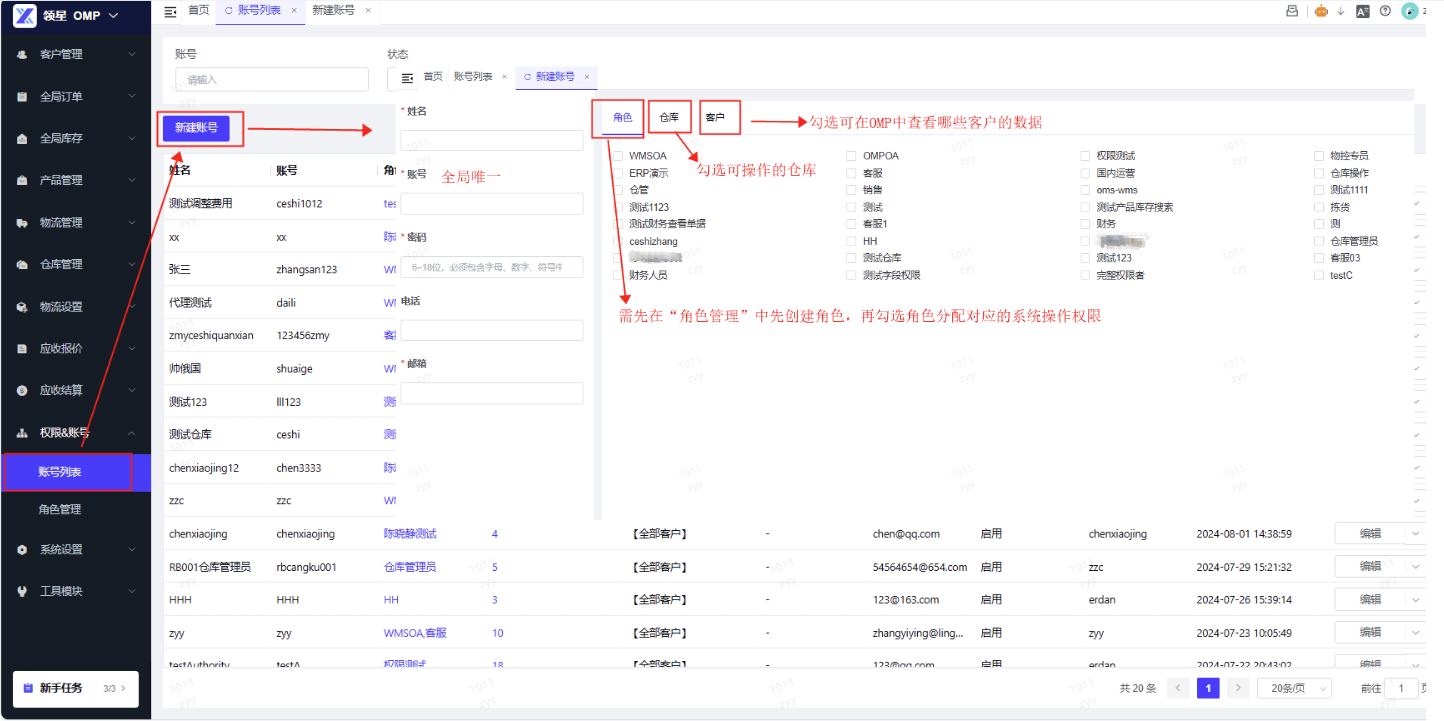The image size is (1444, 721).
Task: Click the 新手任务 icon at sidebar bottom
Action: [x=26, y=688]
